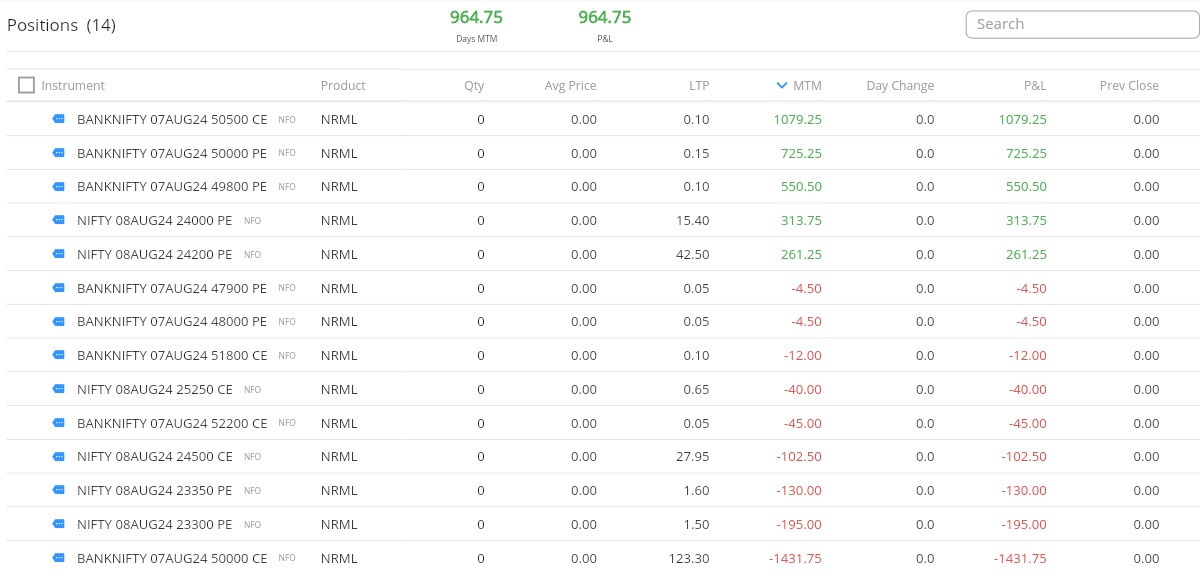
Task: Sort positions by Qty column header
Action: pyautogui.click(x=474, y=86)
